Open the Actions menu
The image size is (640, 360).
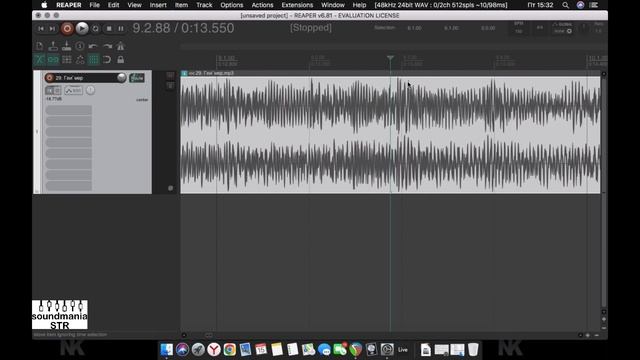coord(262,5)
